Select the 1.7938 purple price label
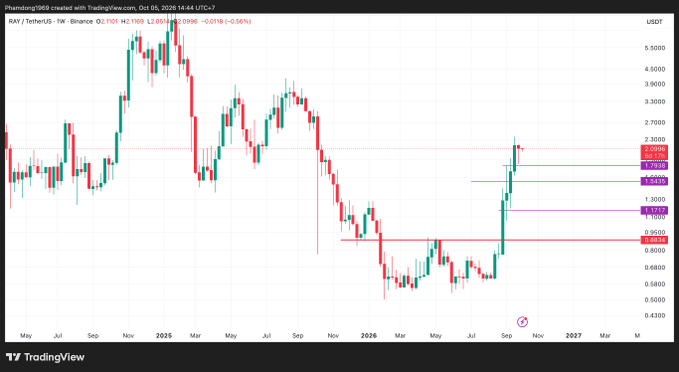 pos(654,165)
